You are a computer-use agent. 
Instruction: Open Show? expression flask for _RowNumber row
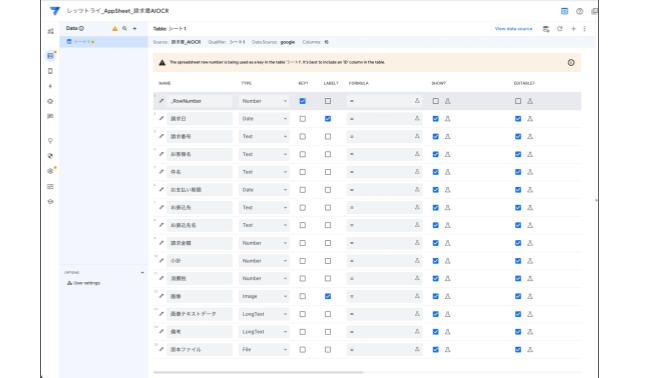point(447,101)
